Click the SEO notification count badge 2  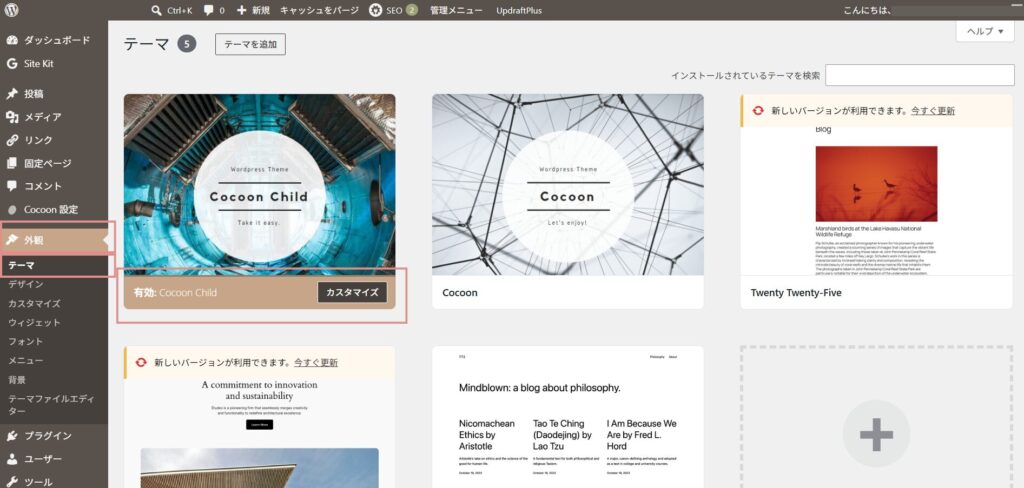411,10
